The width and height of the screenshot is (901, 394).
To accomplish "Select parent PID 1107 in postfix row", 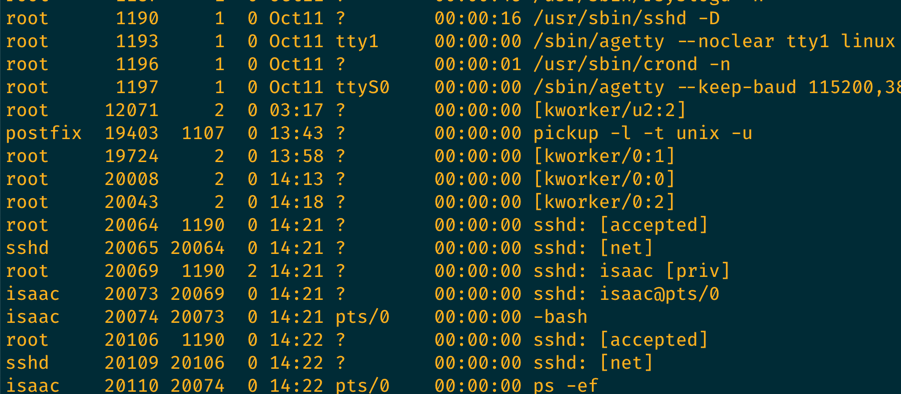I will tap(203, 133).
